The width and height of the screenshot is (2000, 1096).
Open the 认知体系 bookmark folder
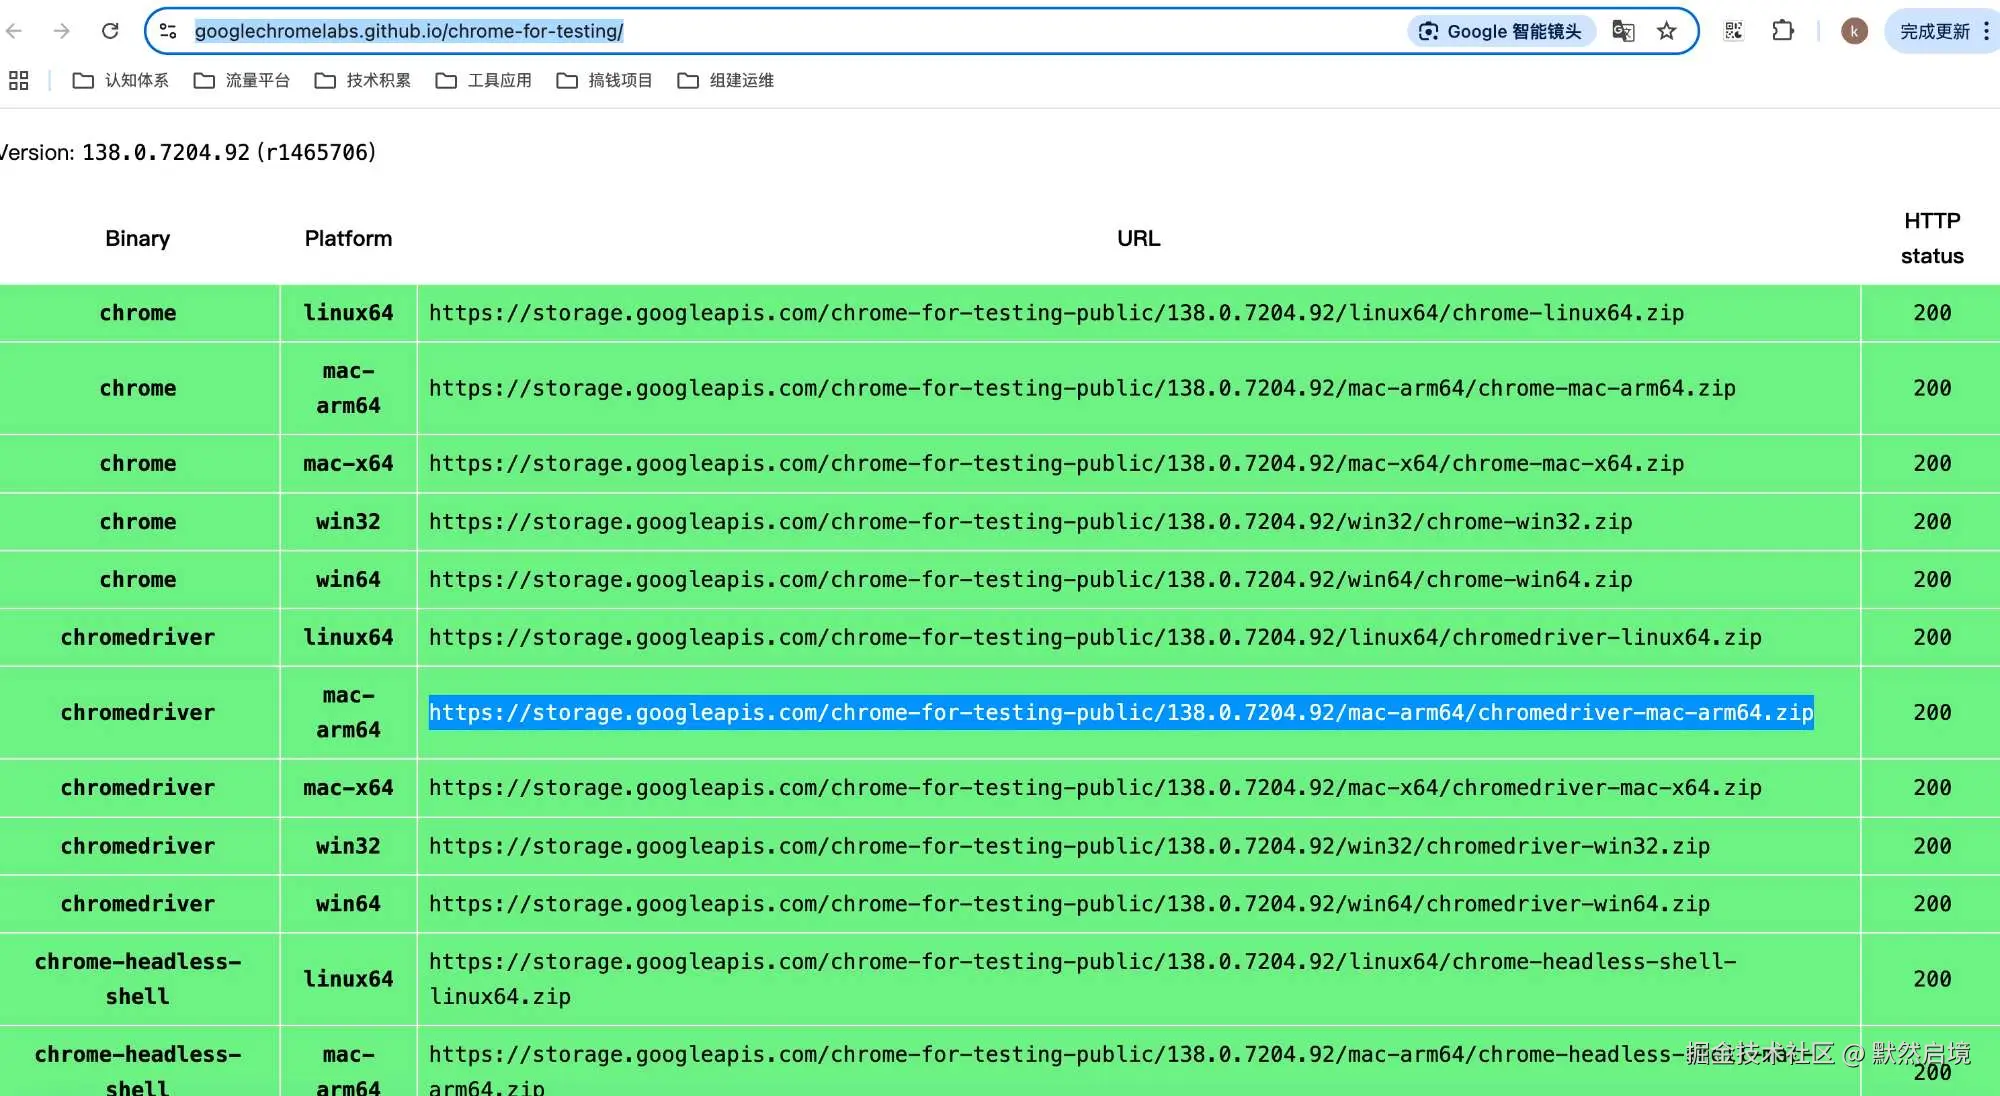pyautogui.click(x=120, y=80)
